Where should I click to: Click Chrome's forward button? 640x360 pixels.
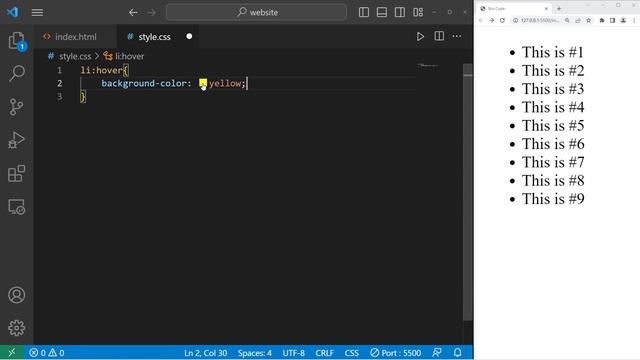pyautogui.click(x=491, y=20)
